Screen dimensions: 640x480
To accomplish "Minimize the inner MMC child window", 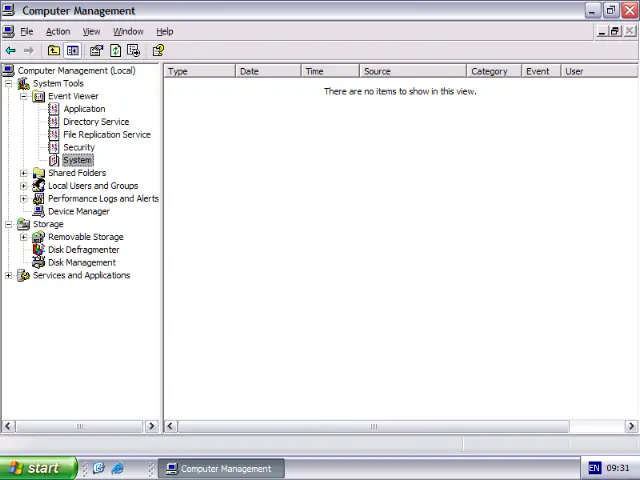I will tap(601, 31).
